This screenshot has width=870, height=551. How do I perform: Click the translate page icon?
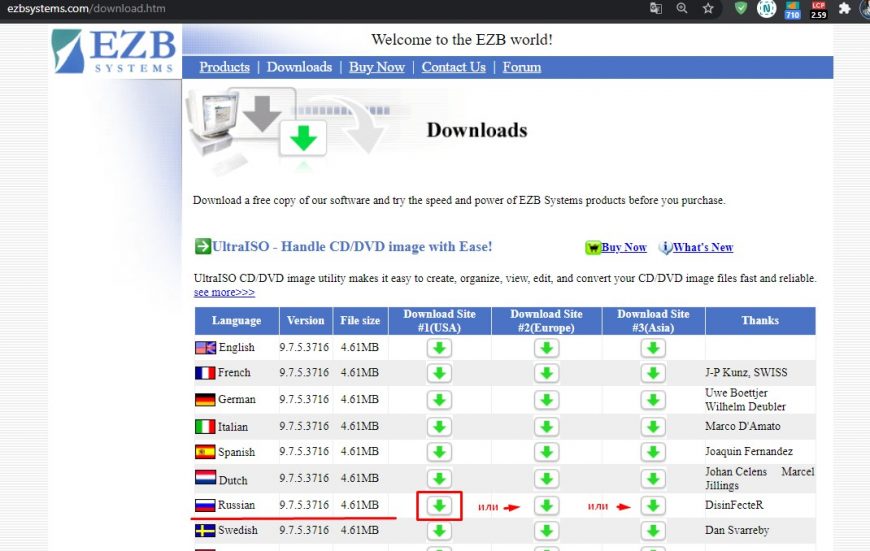[x=656, y=8]
